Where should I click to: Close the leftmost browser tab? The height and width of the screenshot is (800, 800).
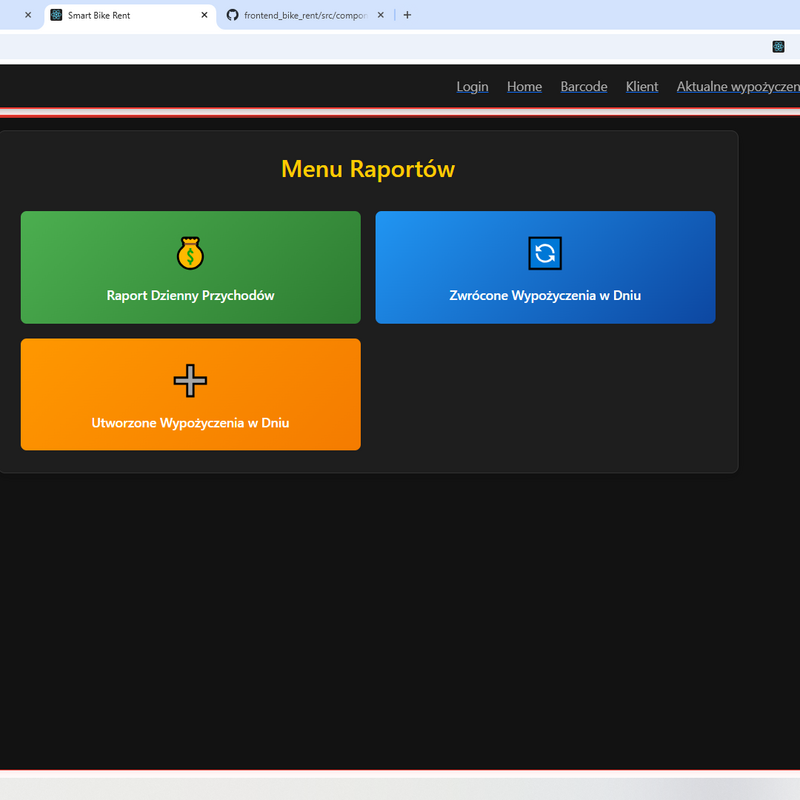click(x=28, y=15)
